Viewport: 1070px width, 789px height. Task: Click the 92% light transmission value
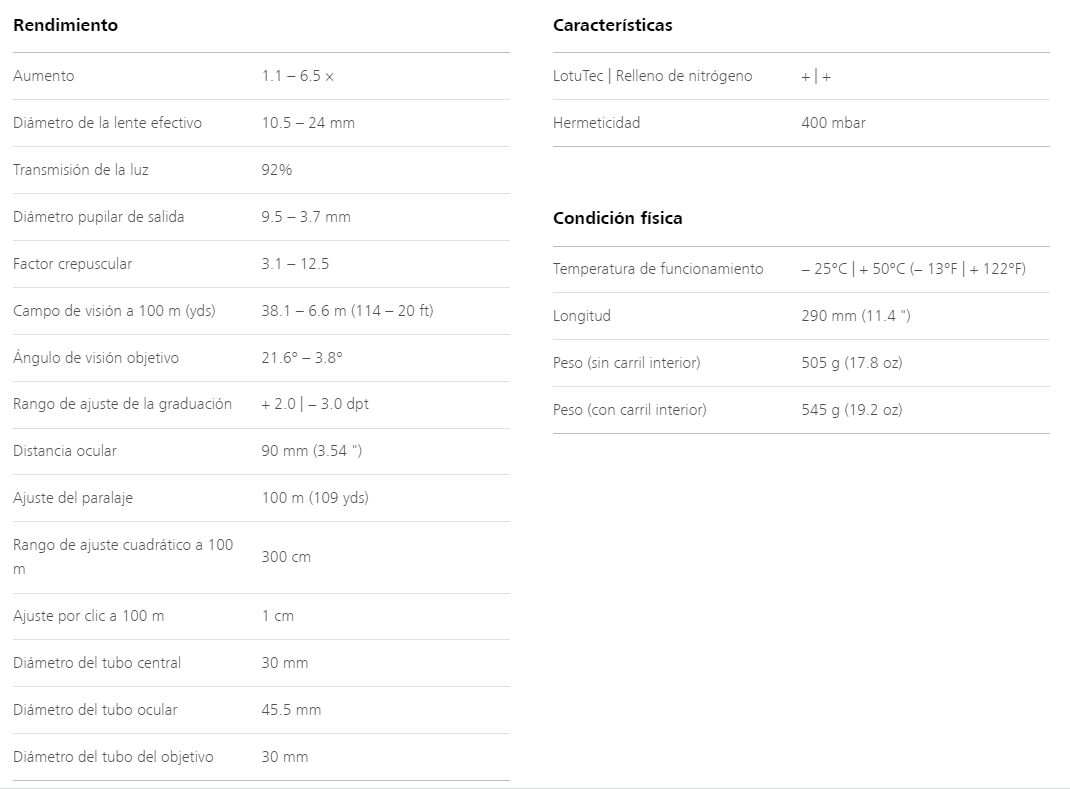click(276, 170)
